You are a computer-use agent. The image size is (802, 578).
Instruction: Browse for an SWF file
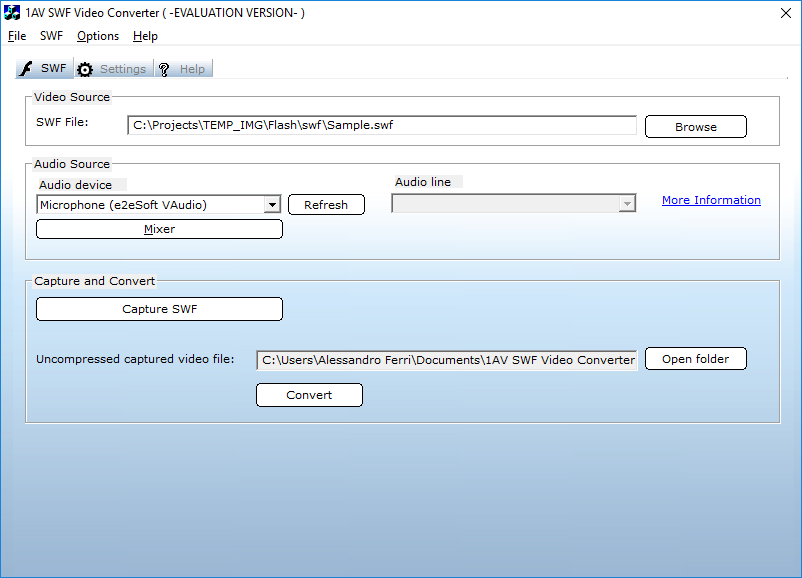(x=696, y=127)
